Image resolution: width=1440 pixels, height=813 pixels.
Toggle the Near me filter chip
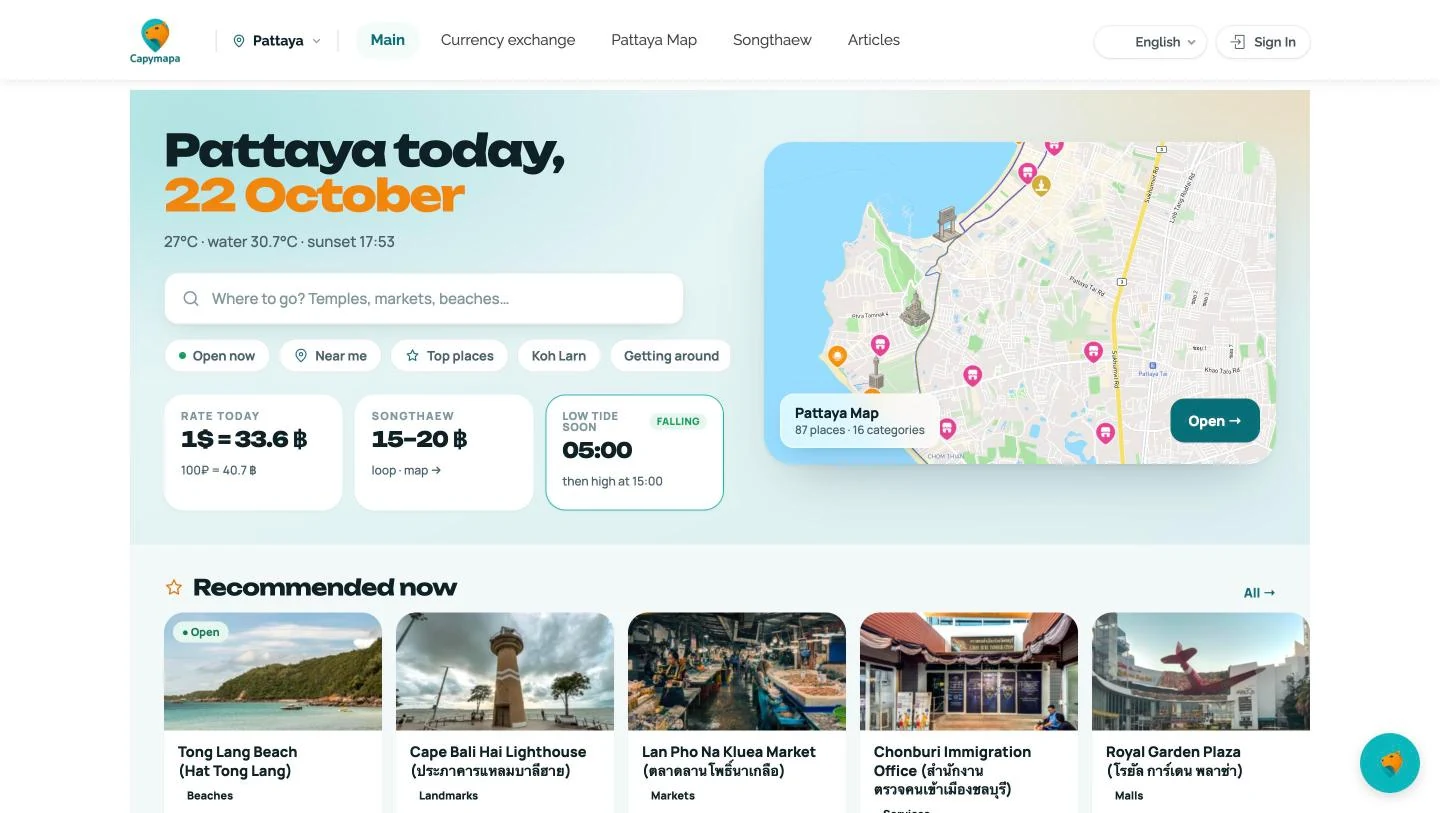(331, 356)
